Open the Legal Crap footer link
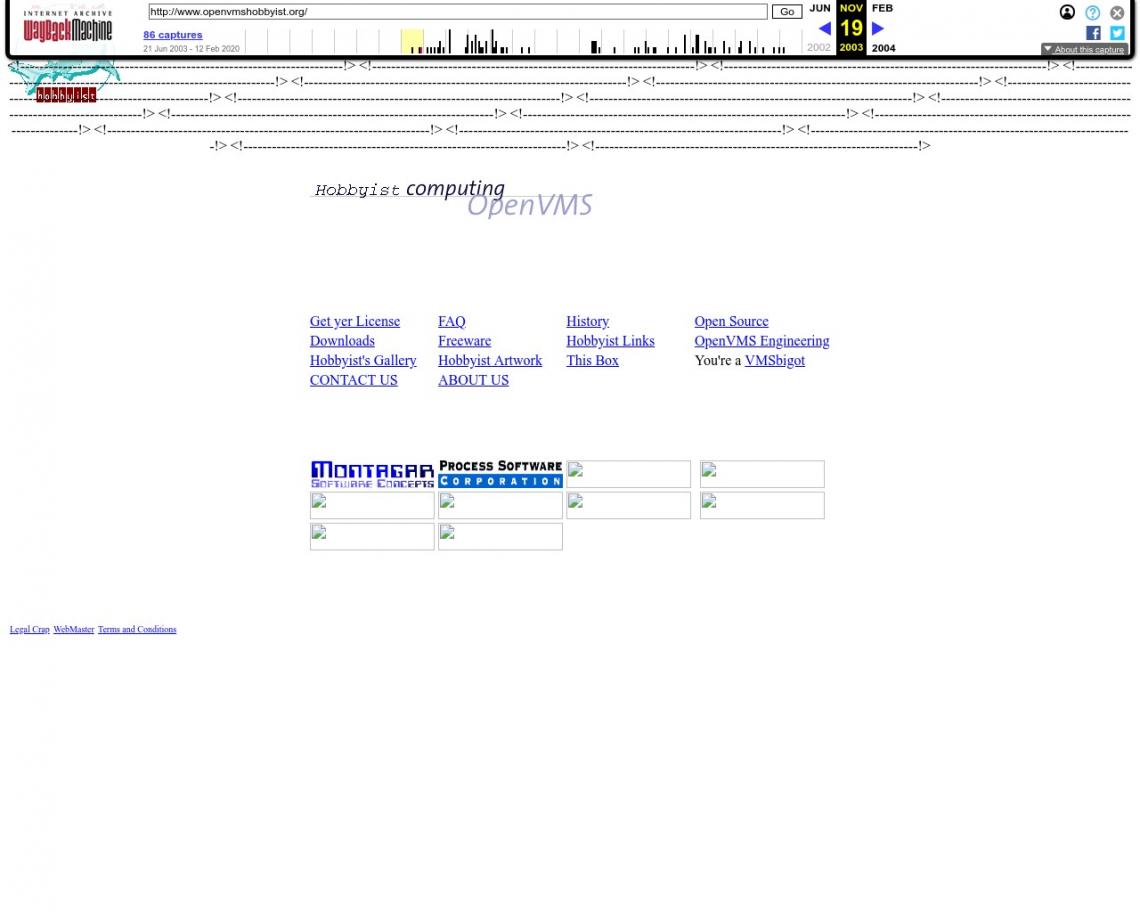Screen dimensions: 1140x912 [30, 630]
